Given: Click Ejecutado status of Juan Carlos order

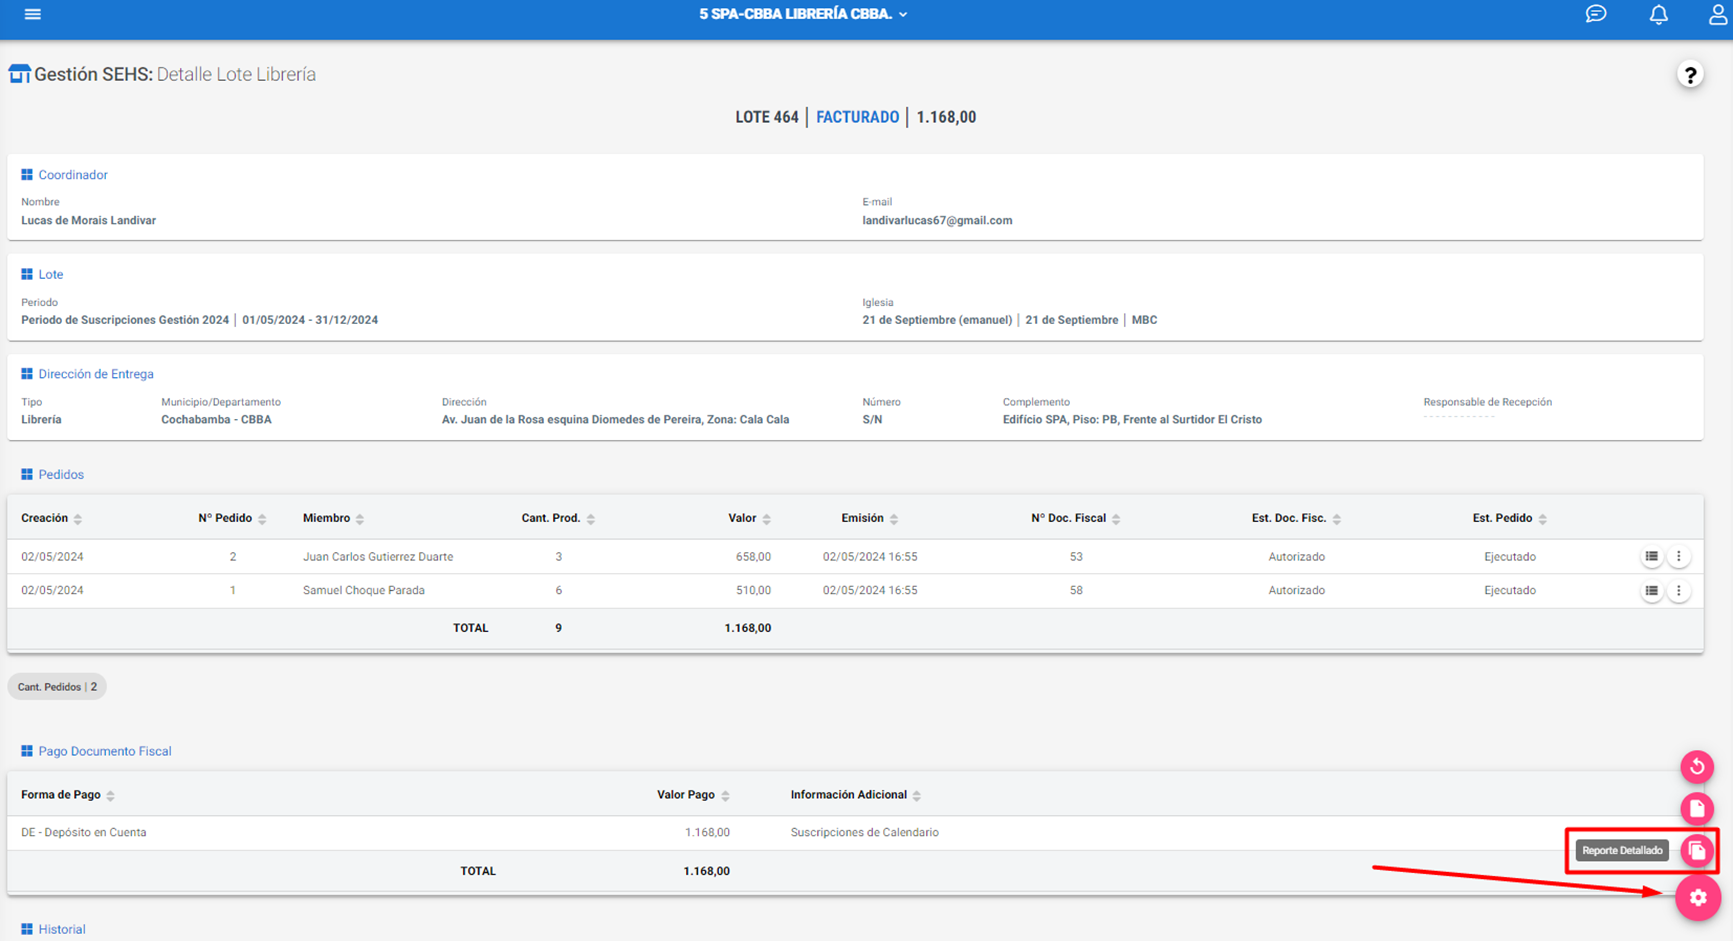Looking at the screenshot, I should [1509, 556].
